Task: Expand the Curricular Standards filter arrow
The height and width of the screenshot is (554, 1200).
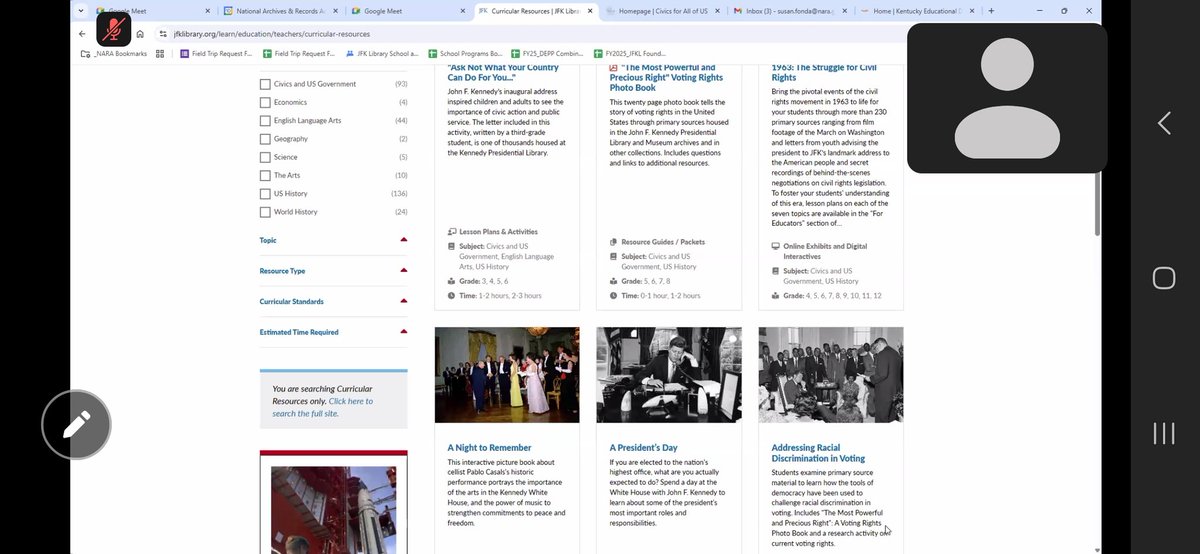Action: point(404,301)
